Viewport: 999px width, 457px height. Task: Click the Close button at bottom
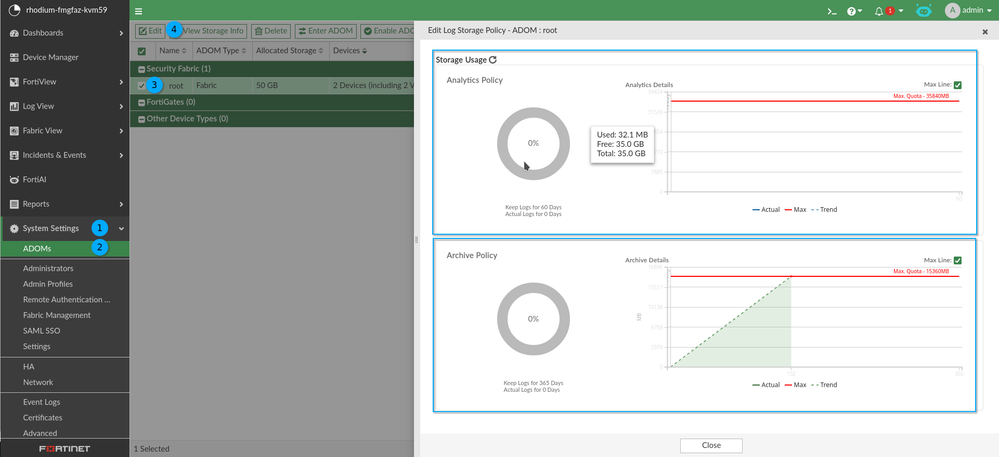click(711, 445)
